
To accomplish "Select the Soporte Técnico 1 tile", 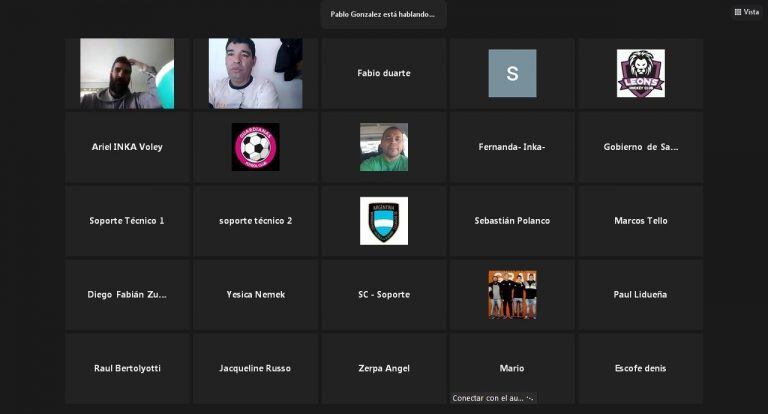I will (127, 221).
